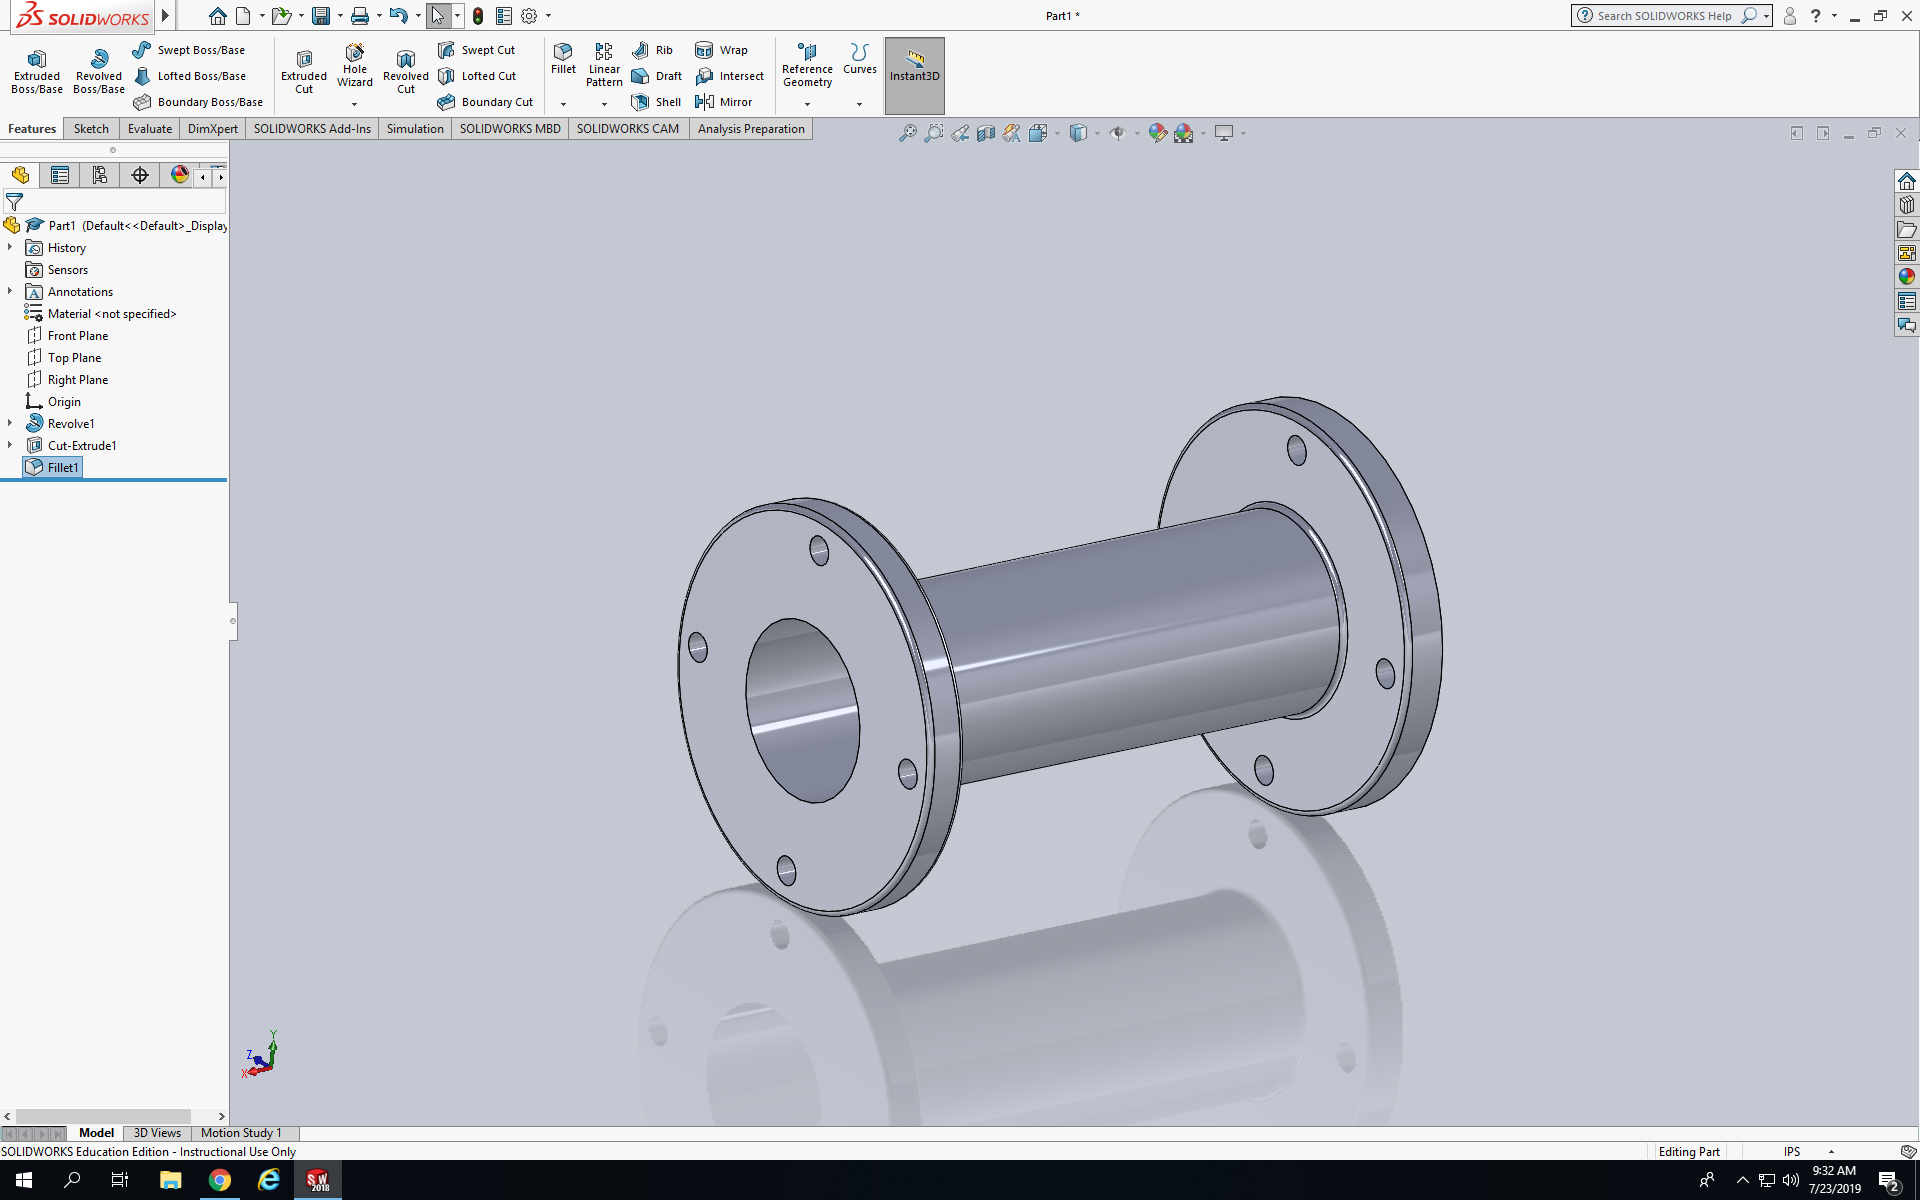Click the Search SOLIDWORKS Help field
1920x1200 pixels.
(x=1665, y=16)
